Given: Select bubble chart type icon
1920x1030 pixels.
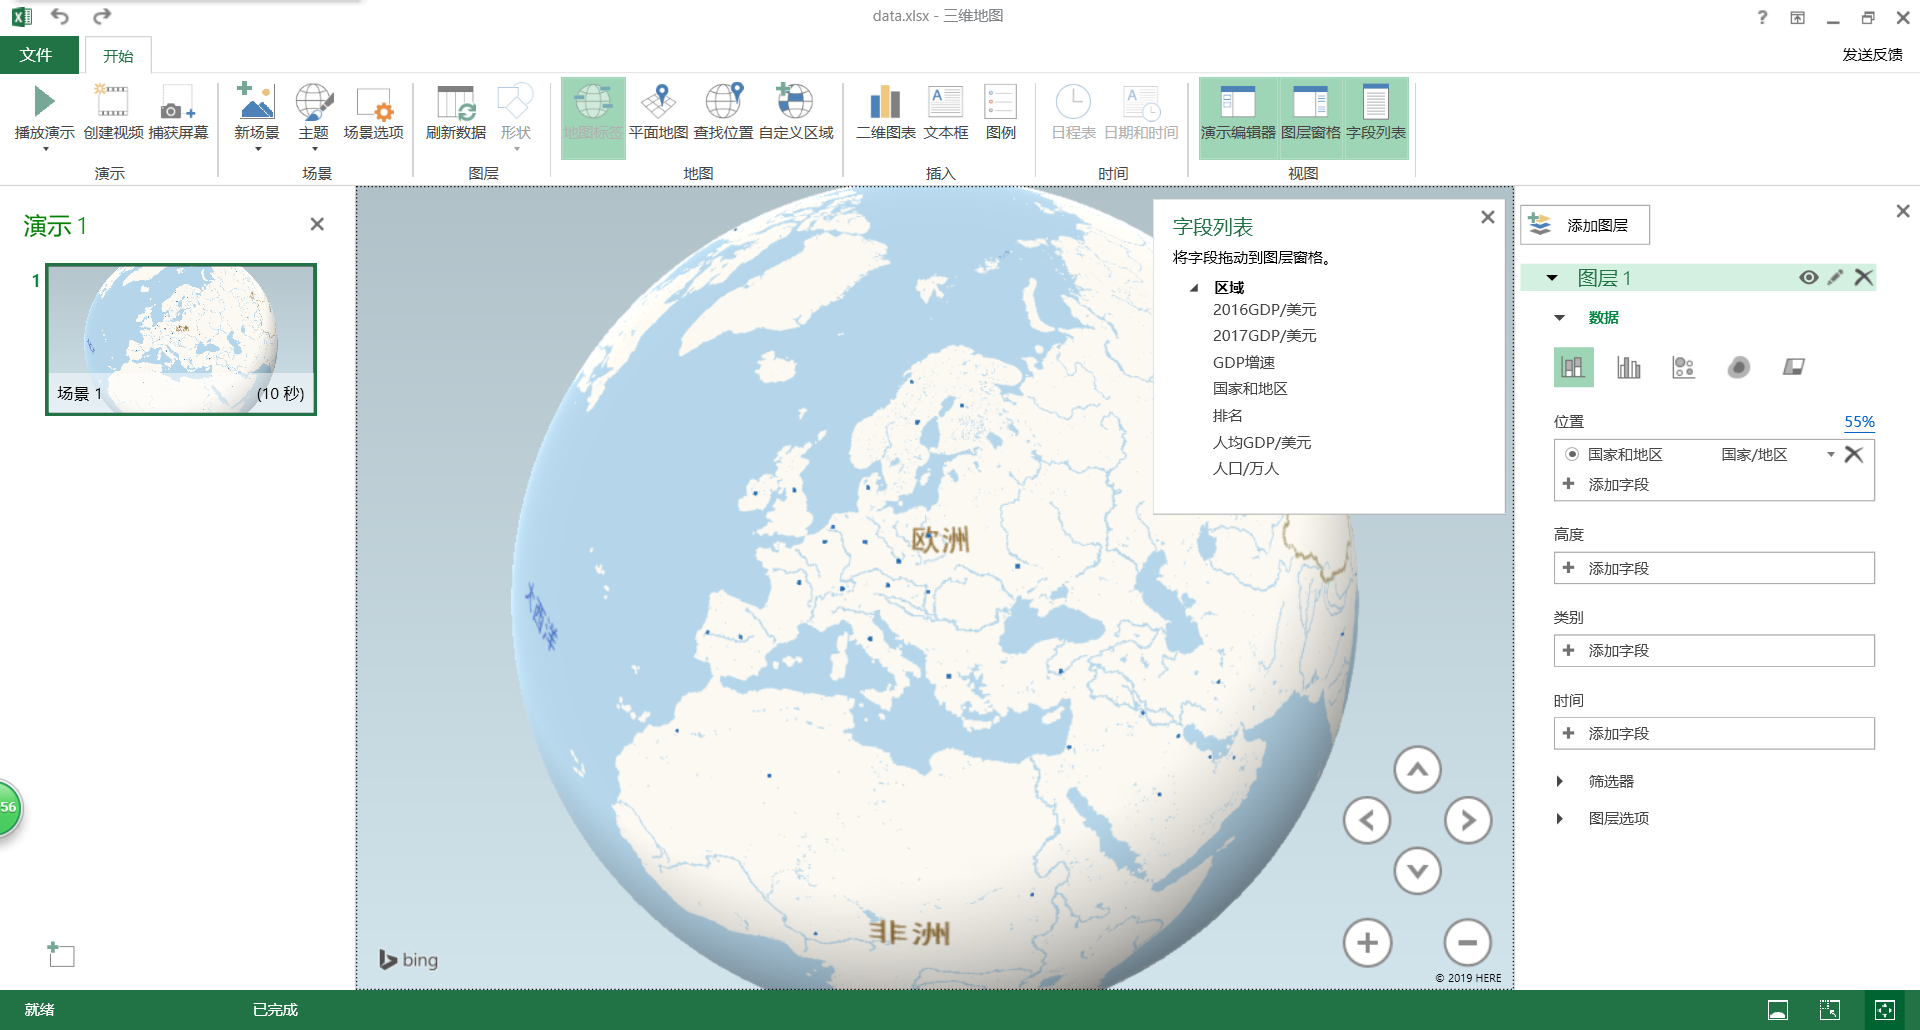Looking at the screenshot, I should pos(1684,367).
